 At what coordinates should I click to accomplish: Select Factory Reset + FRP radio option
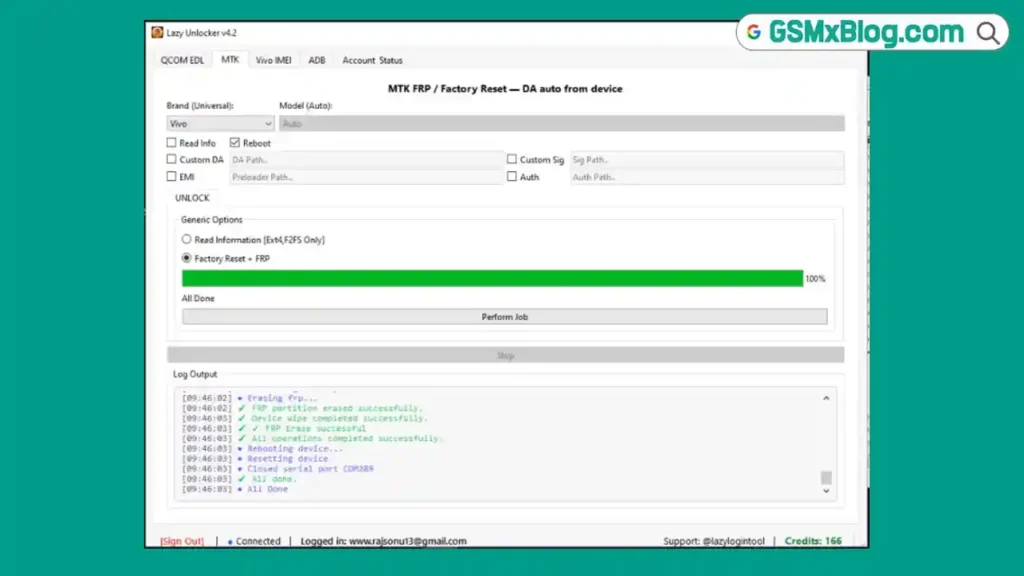[x=187, y=259]
